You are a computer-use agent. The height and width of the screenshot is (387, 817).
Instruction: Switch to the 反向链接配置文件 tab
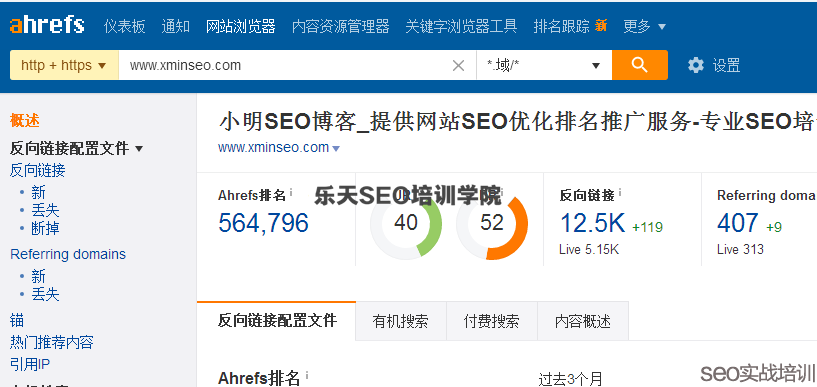[277, 320]
